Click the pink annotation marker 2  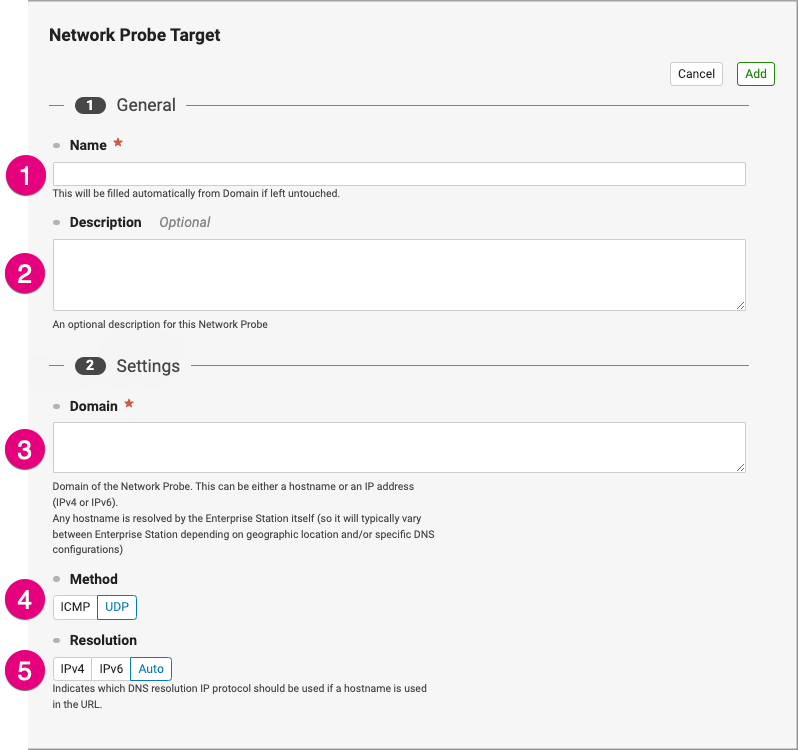[x=25, y=274]
